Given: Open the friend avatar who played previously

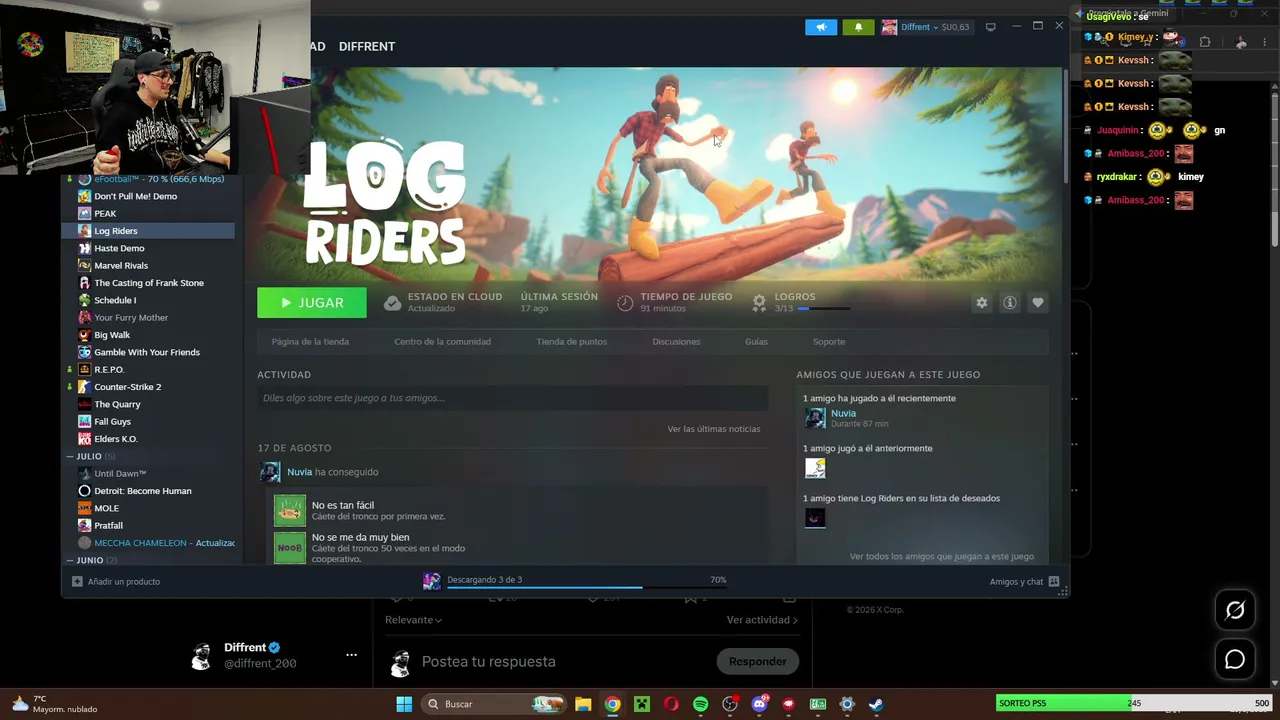Looking at the screenshot, I should [x=815, y=468].
